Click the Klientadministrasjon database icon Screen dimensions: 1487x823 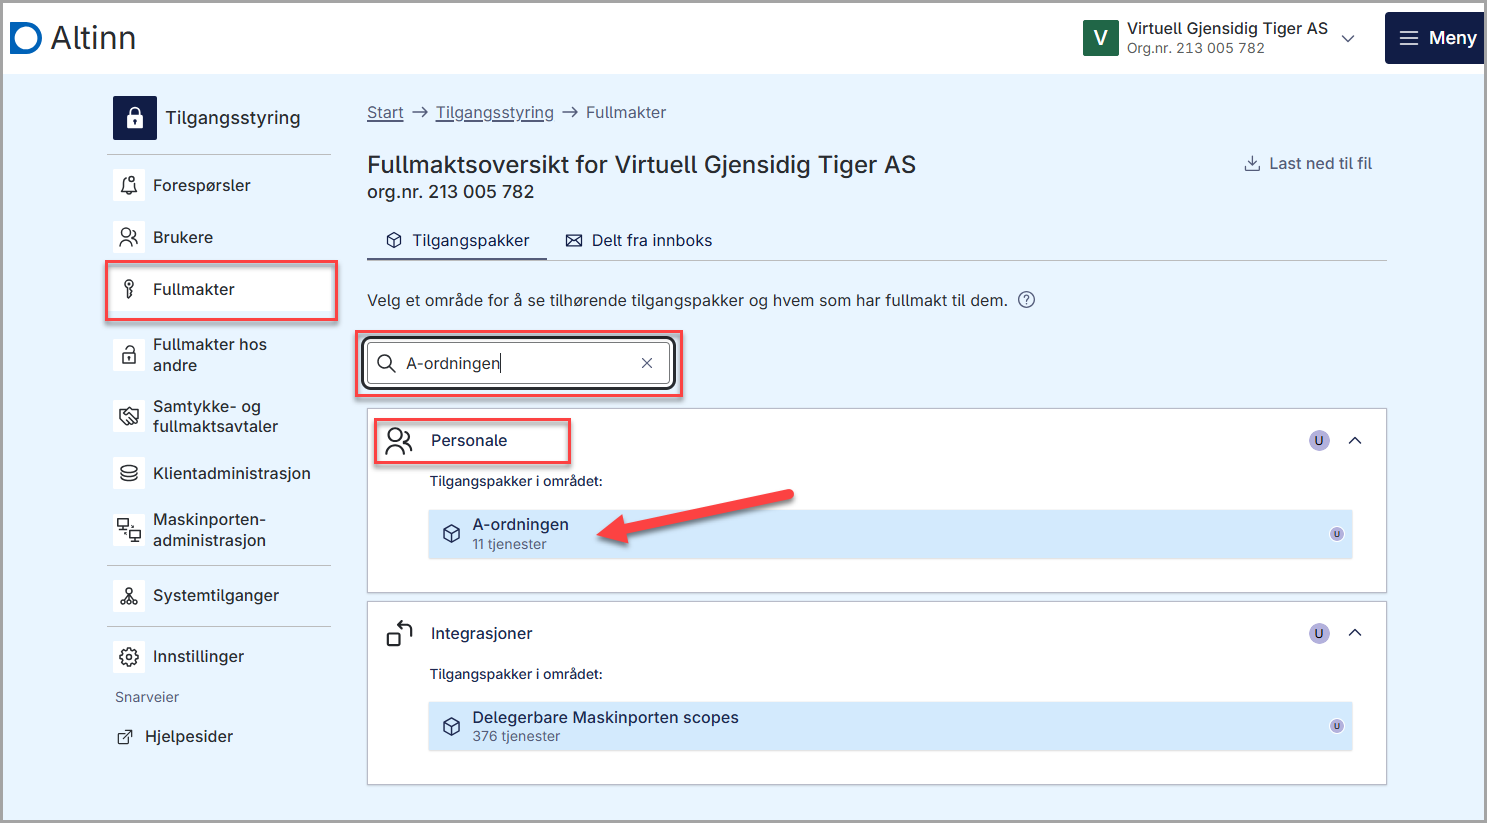pos(129,473)
